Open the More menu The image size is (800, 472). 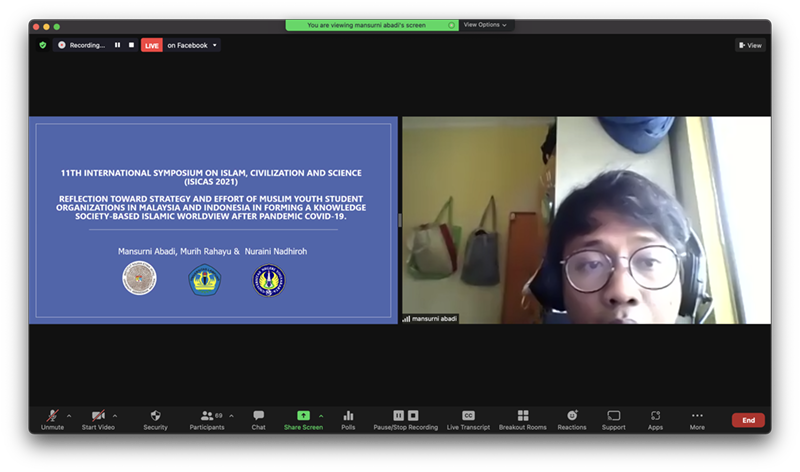[697, 418]
